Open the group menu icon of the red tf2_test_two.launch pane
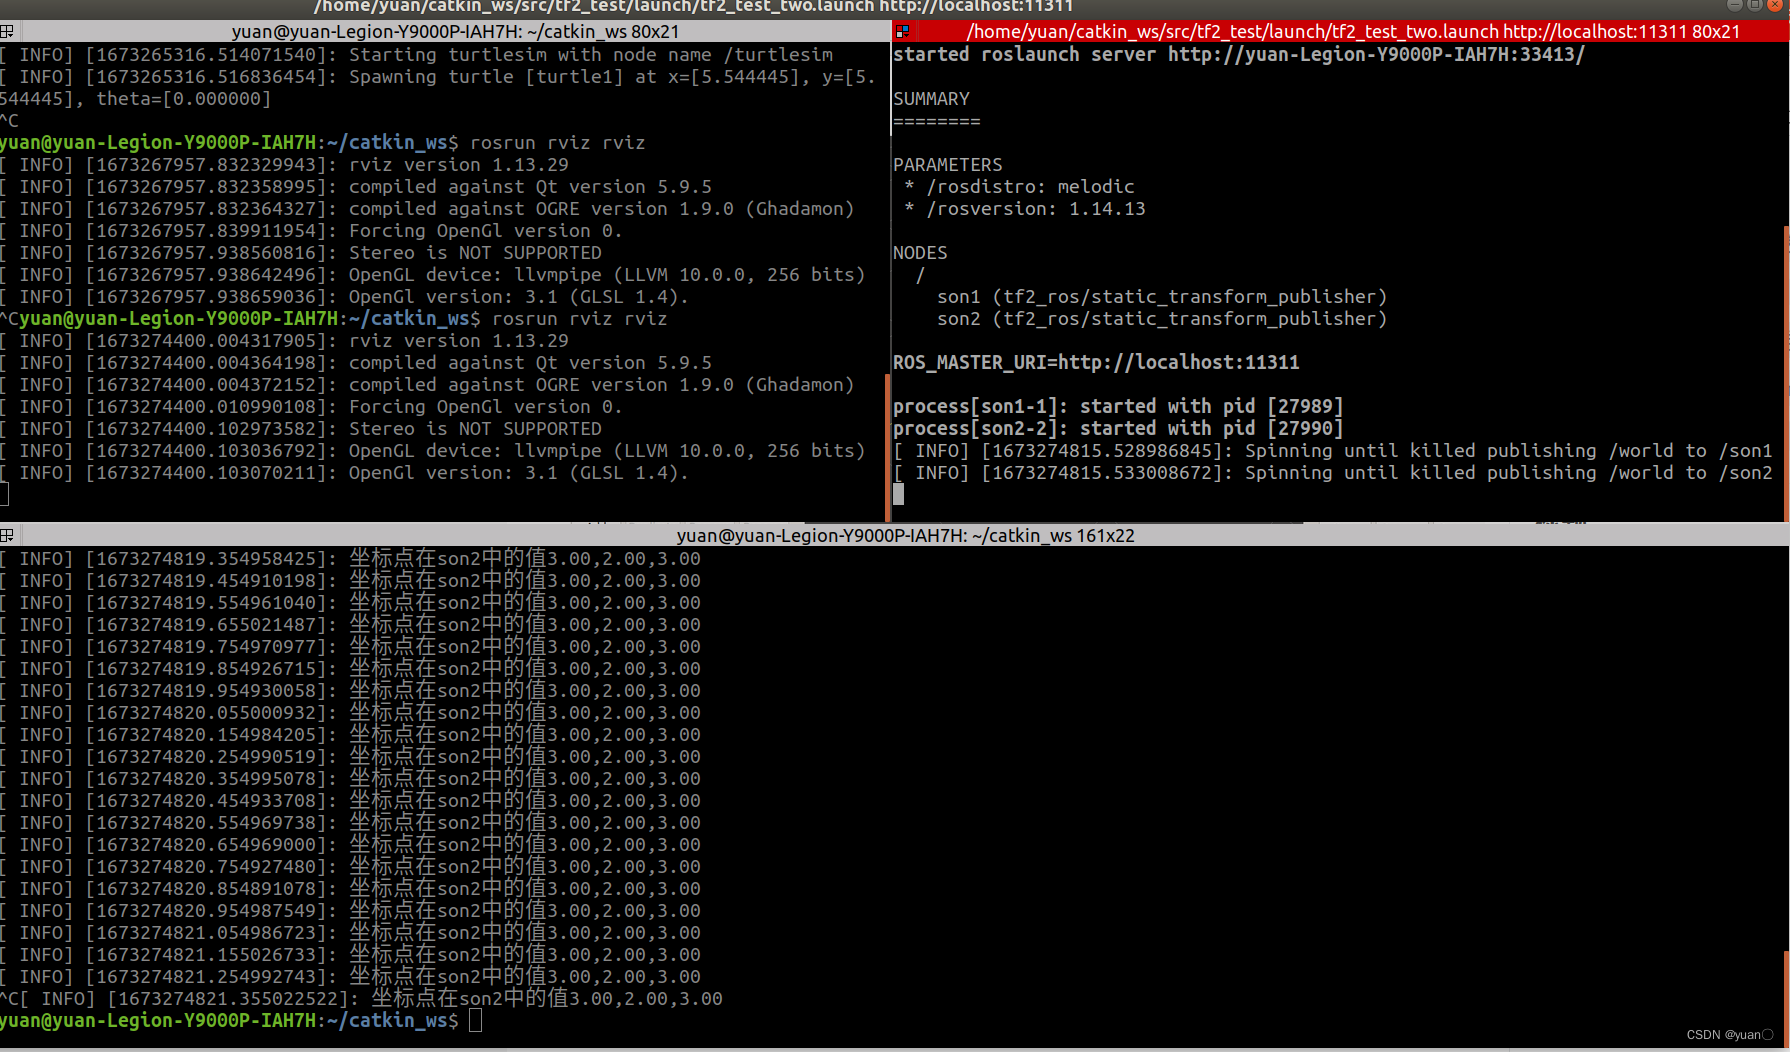 pyautogui.click(x=902, y=32)
